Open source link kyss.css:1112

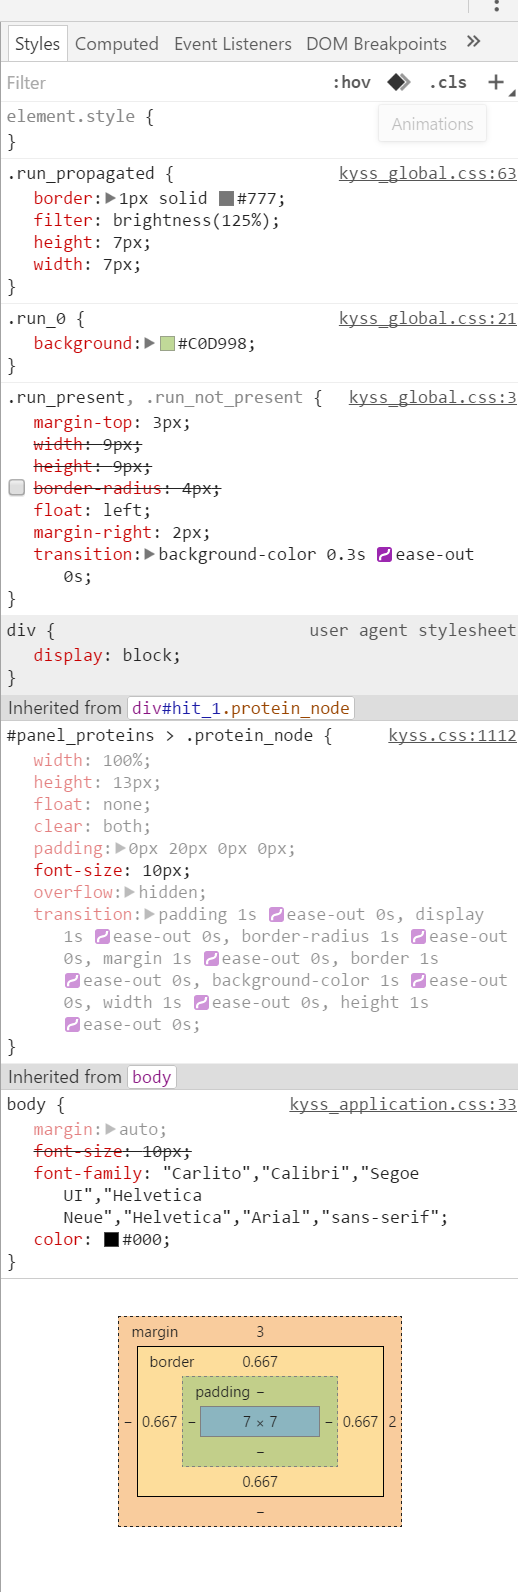452,735
